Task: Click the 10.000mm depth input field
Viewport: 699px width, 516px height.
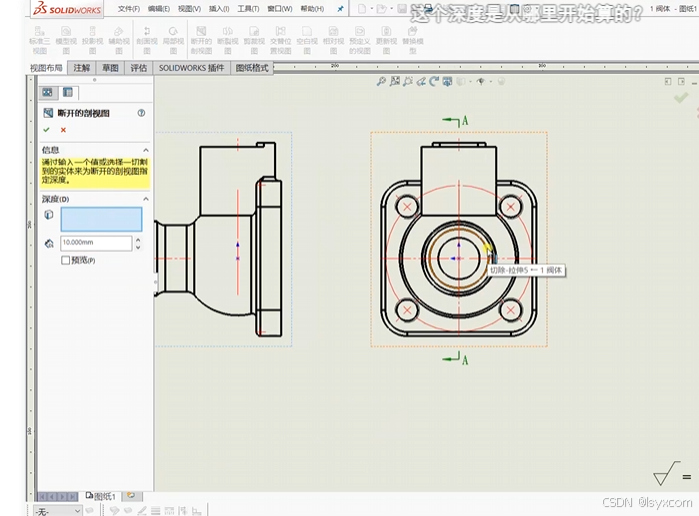Action: (x=96, y=243)
